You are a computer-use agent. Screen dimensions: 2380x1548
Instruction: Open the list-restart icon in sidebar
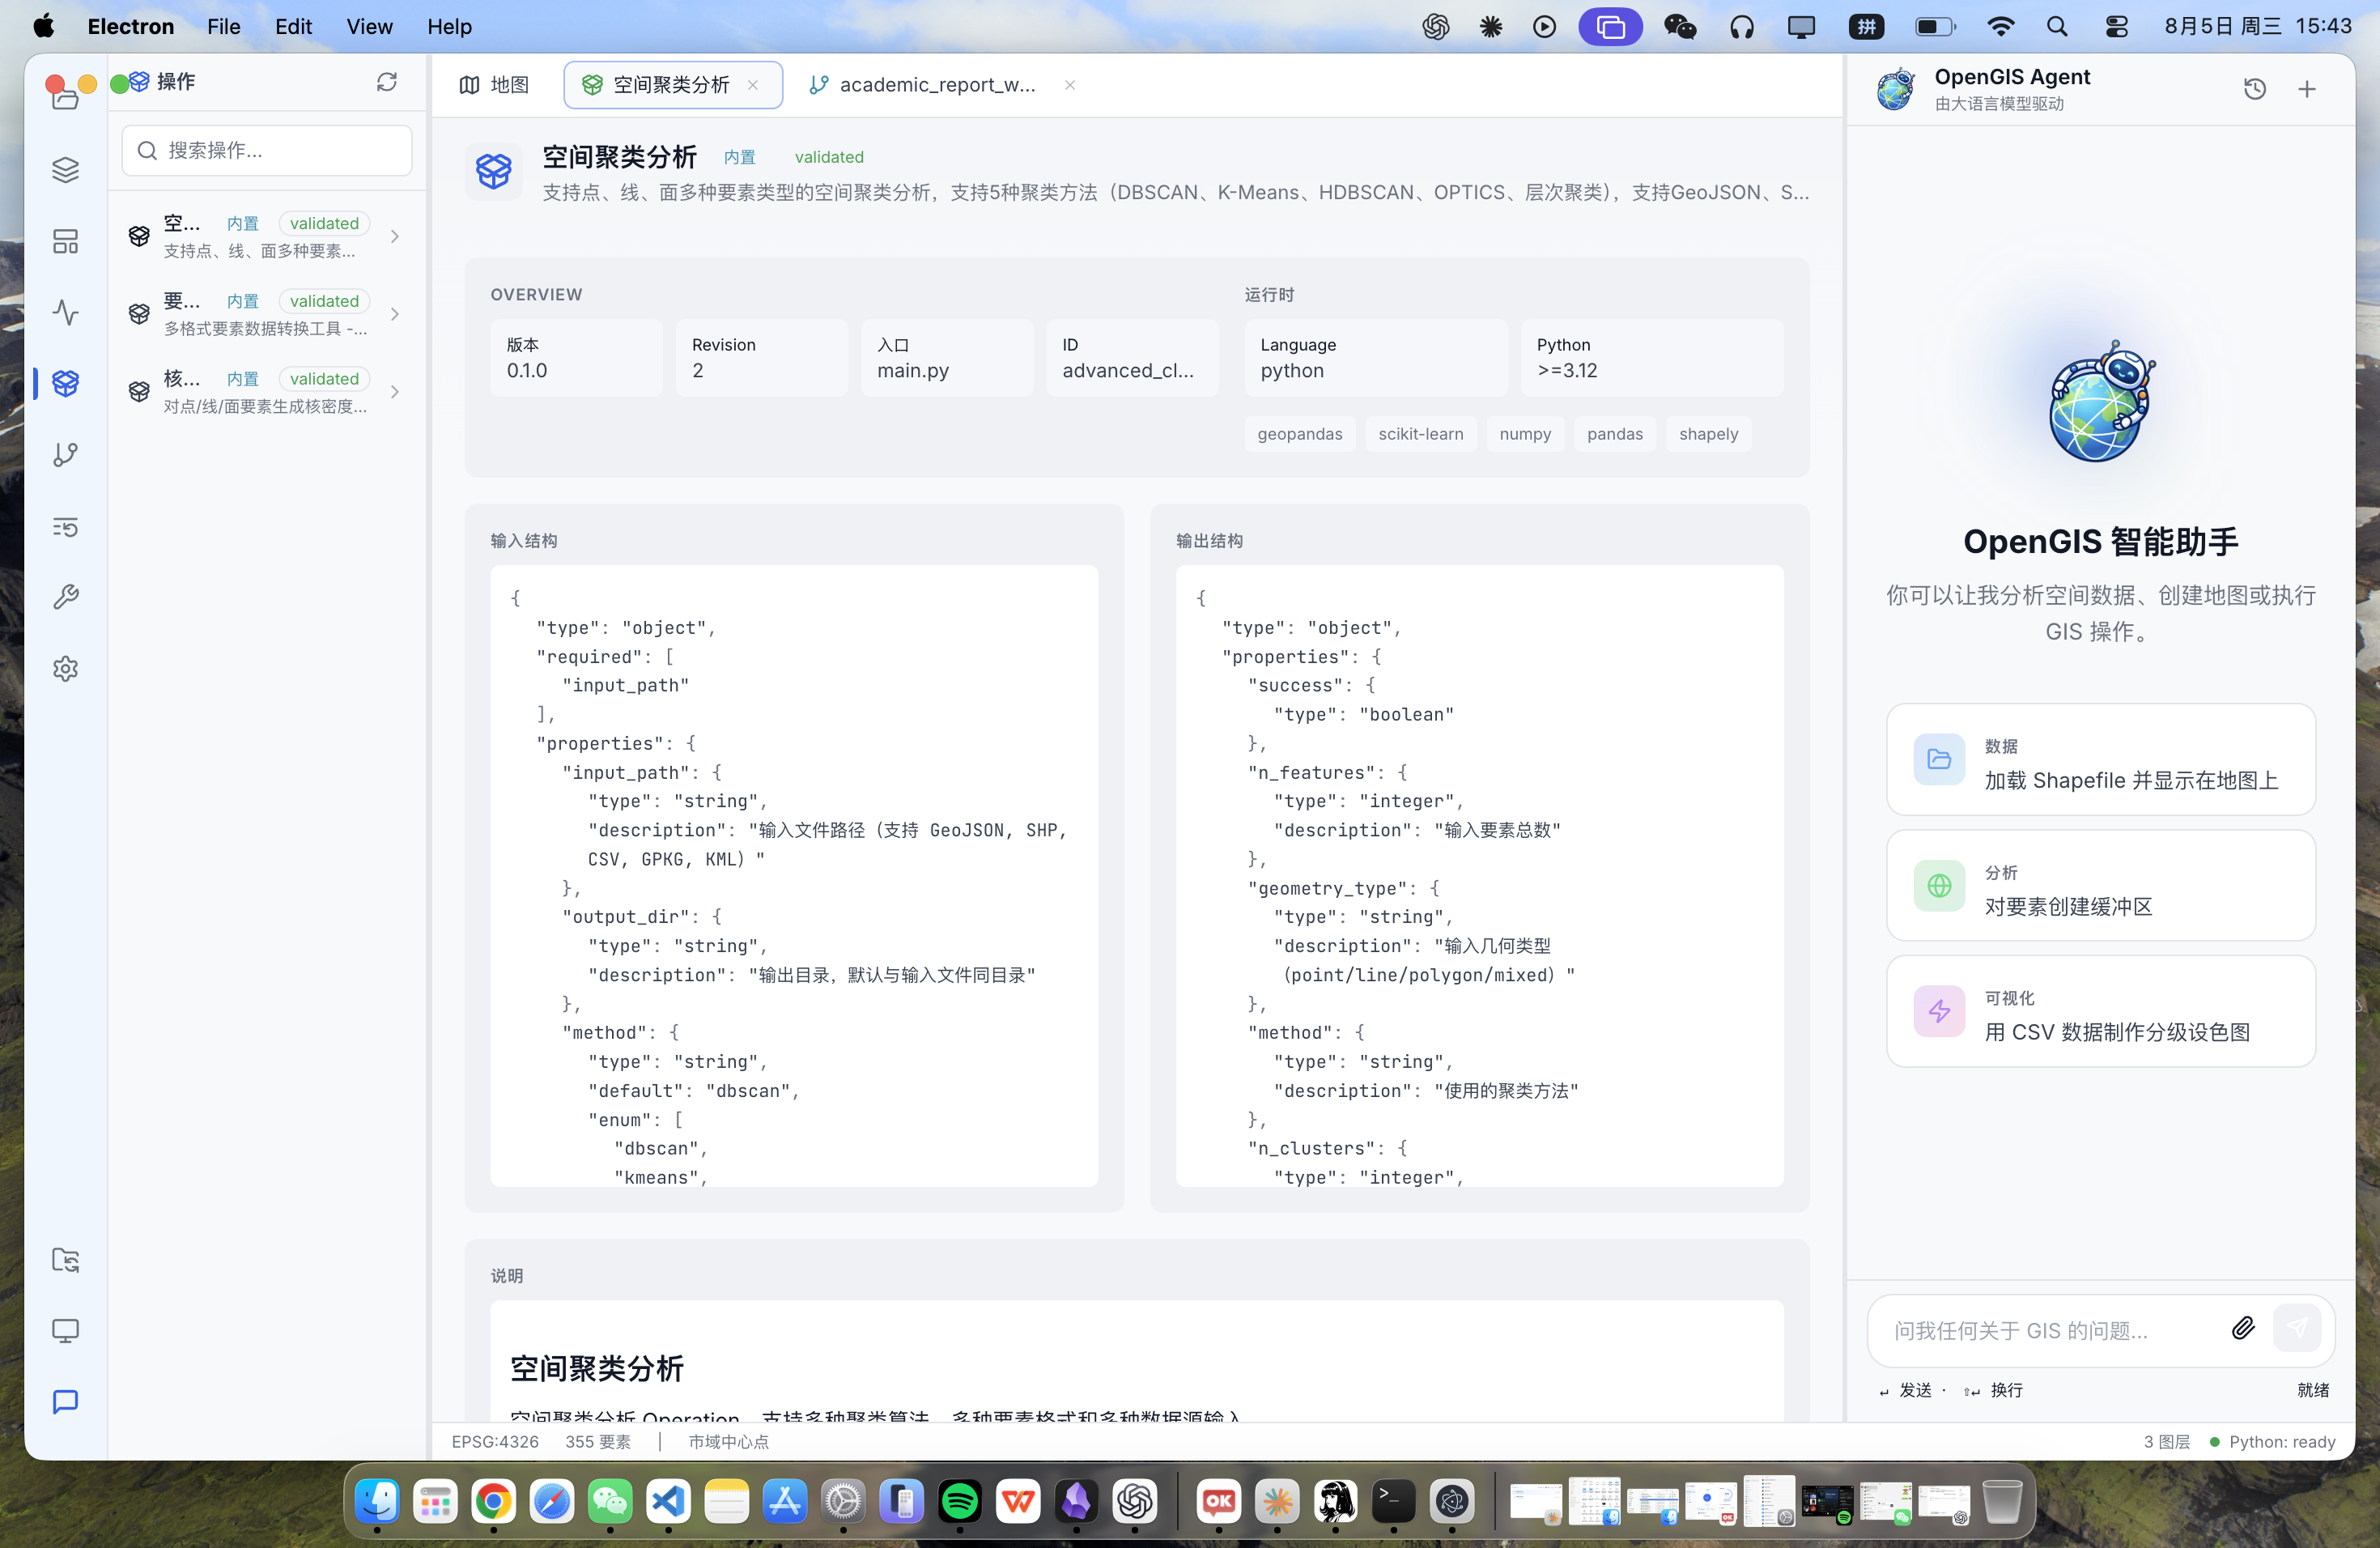66,526
